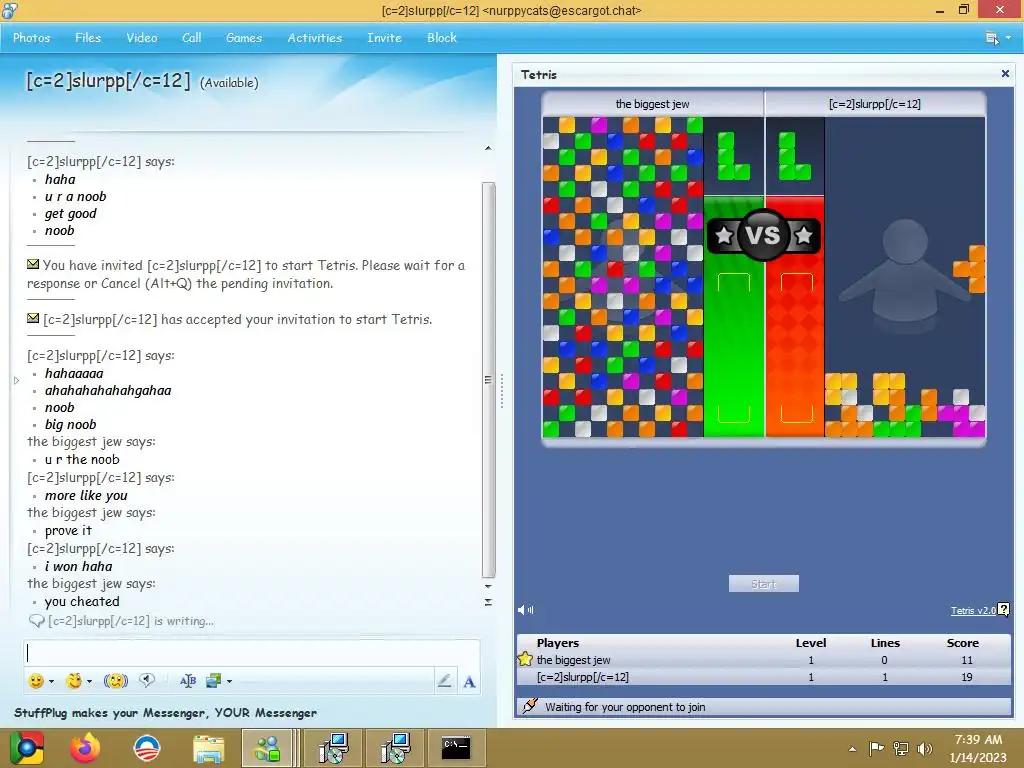This screenshot has height=768, width=1024.
Task: Open the wink selection icon
Action: click(74, 681)
